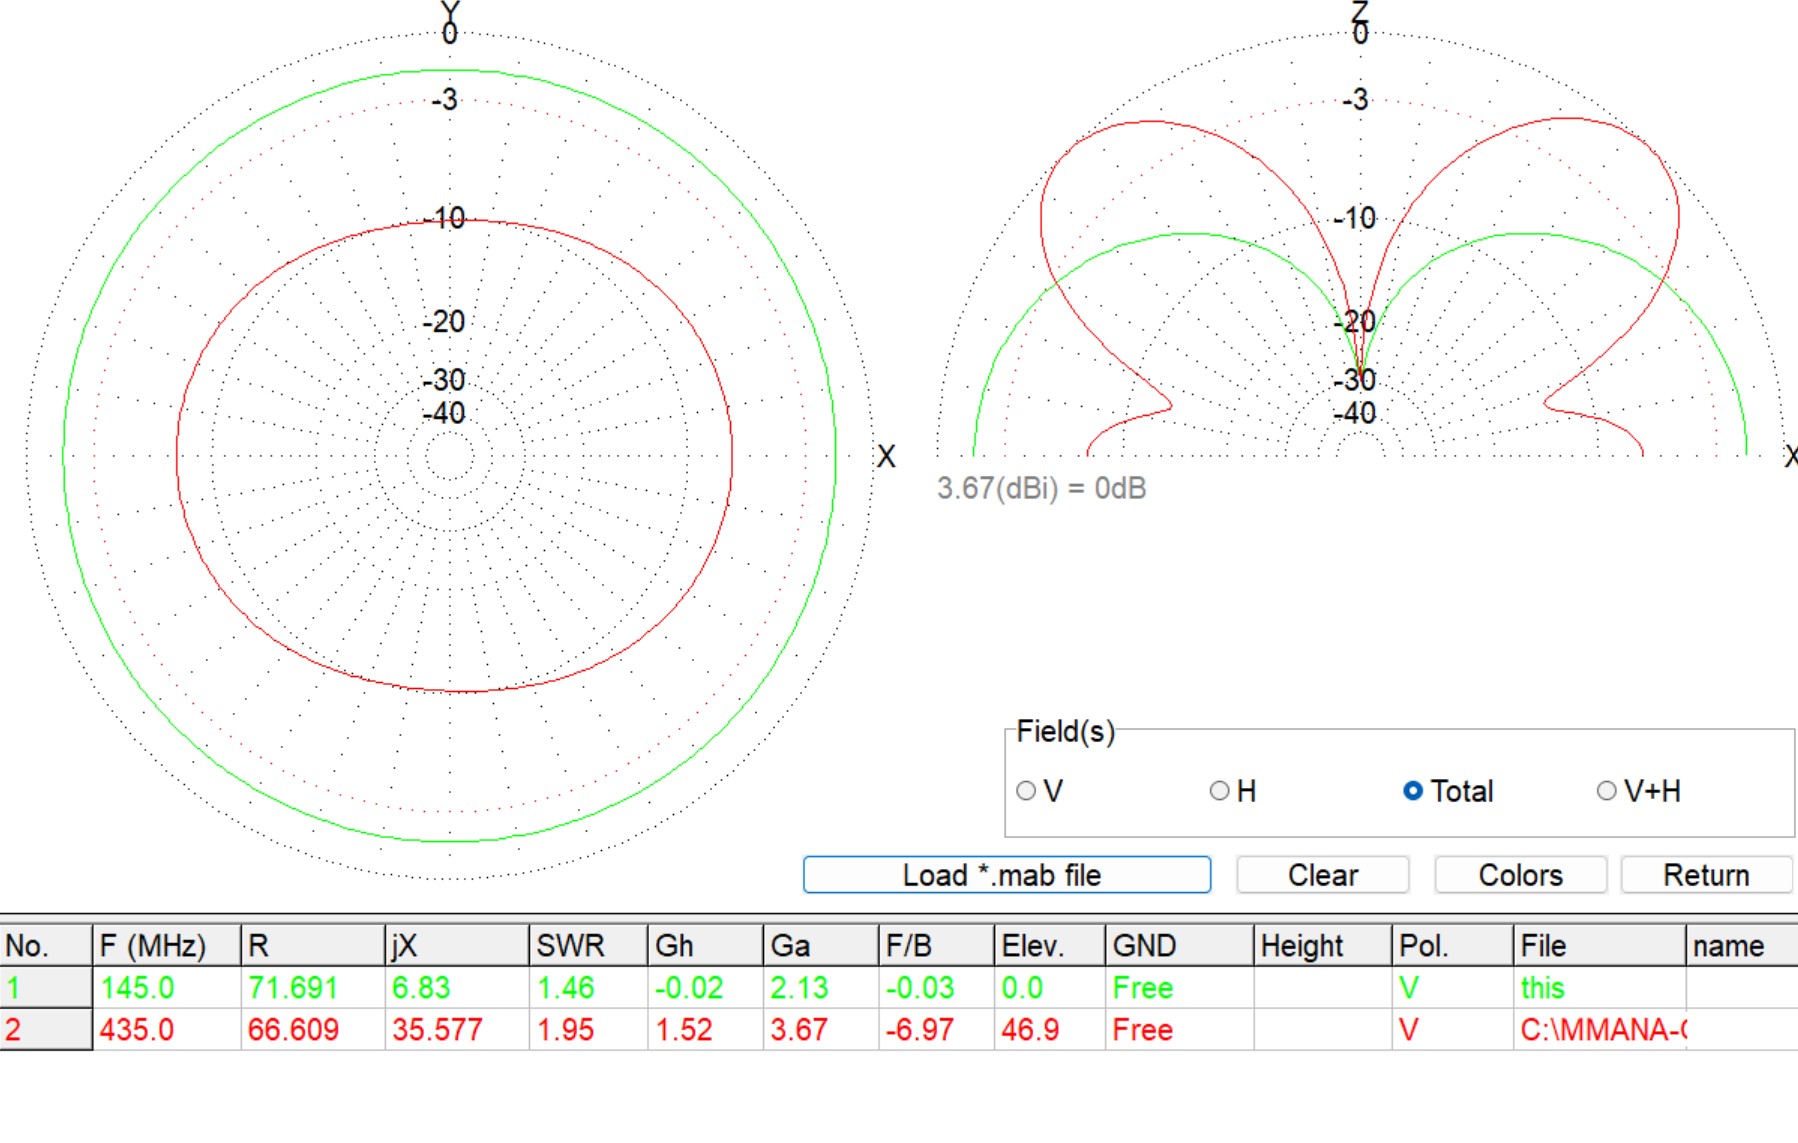
Task: Open the Colors button
Action: click(1520, 875)
